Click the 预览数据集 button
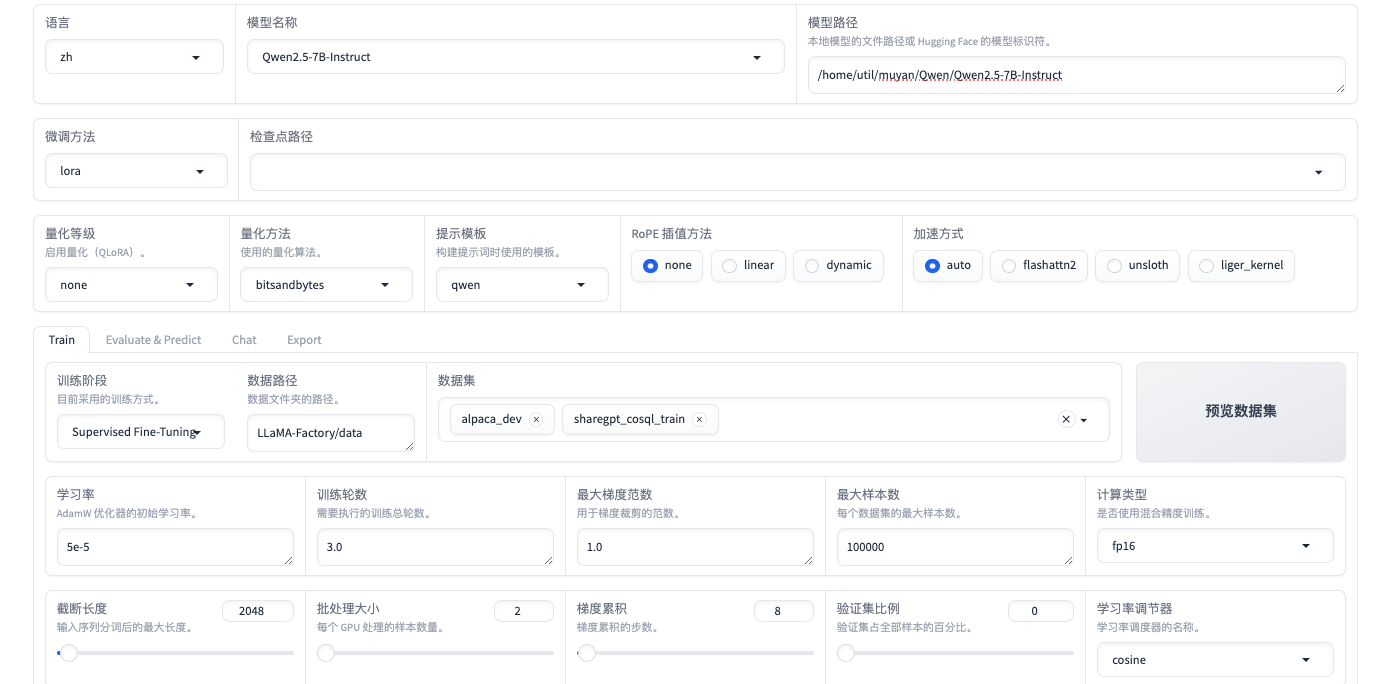Screen dimensions: 1380x684 (x=1240, y=412)
